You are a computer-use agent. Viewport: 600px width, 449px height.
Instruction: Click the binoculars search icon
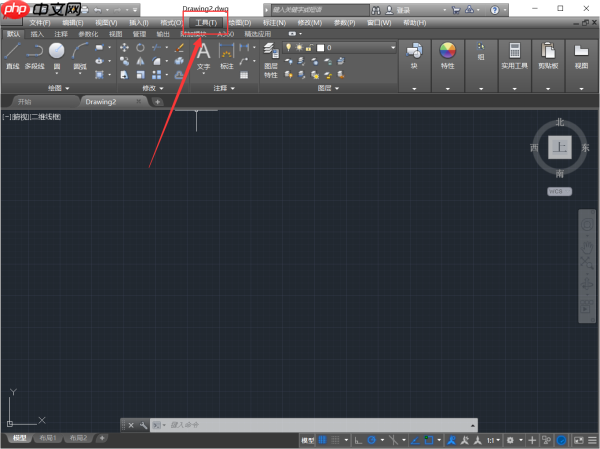pyautogui.click(x=376, y=10)
